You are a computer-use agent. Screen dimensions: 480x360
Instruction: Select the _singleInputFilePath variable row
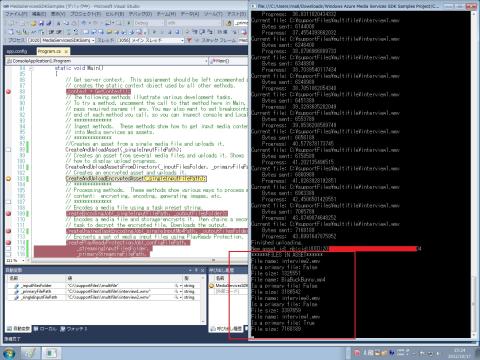104,297
